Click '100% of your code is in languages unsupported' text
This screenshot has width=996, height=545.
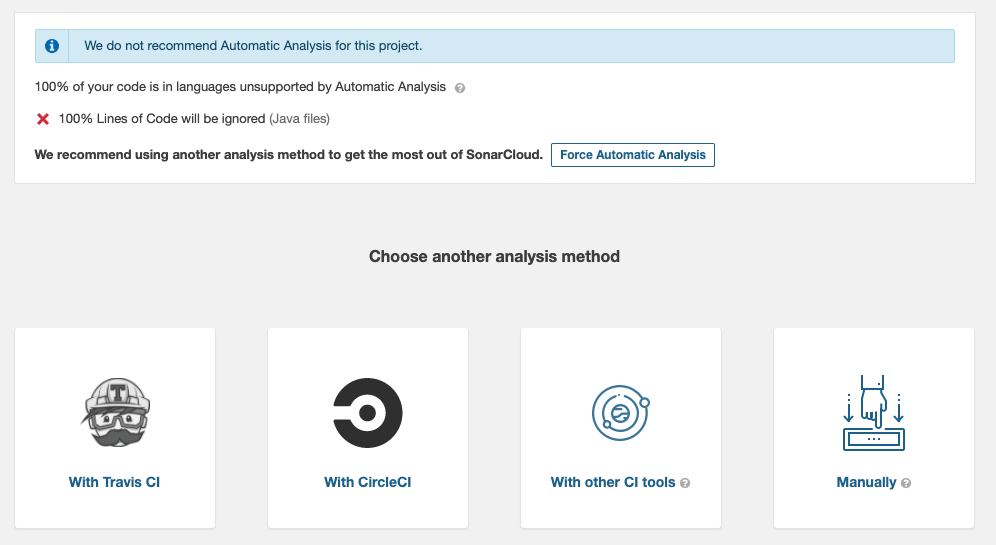point(240,87)
